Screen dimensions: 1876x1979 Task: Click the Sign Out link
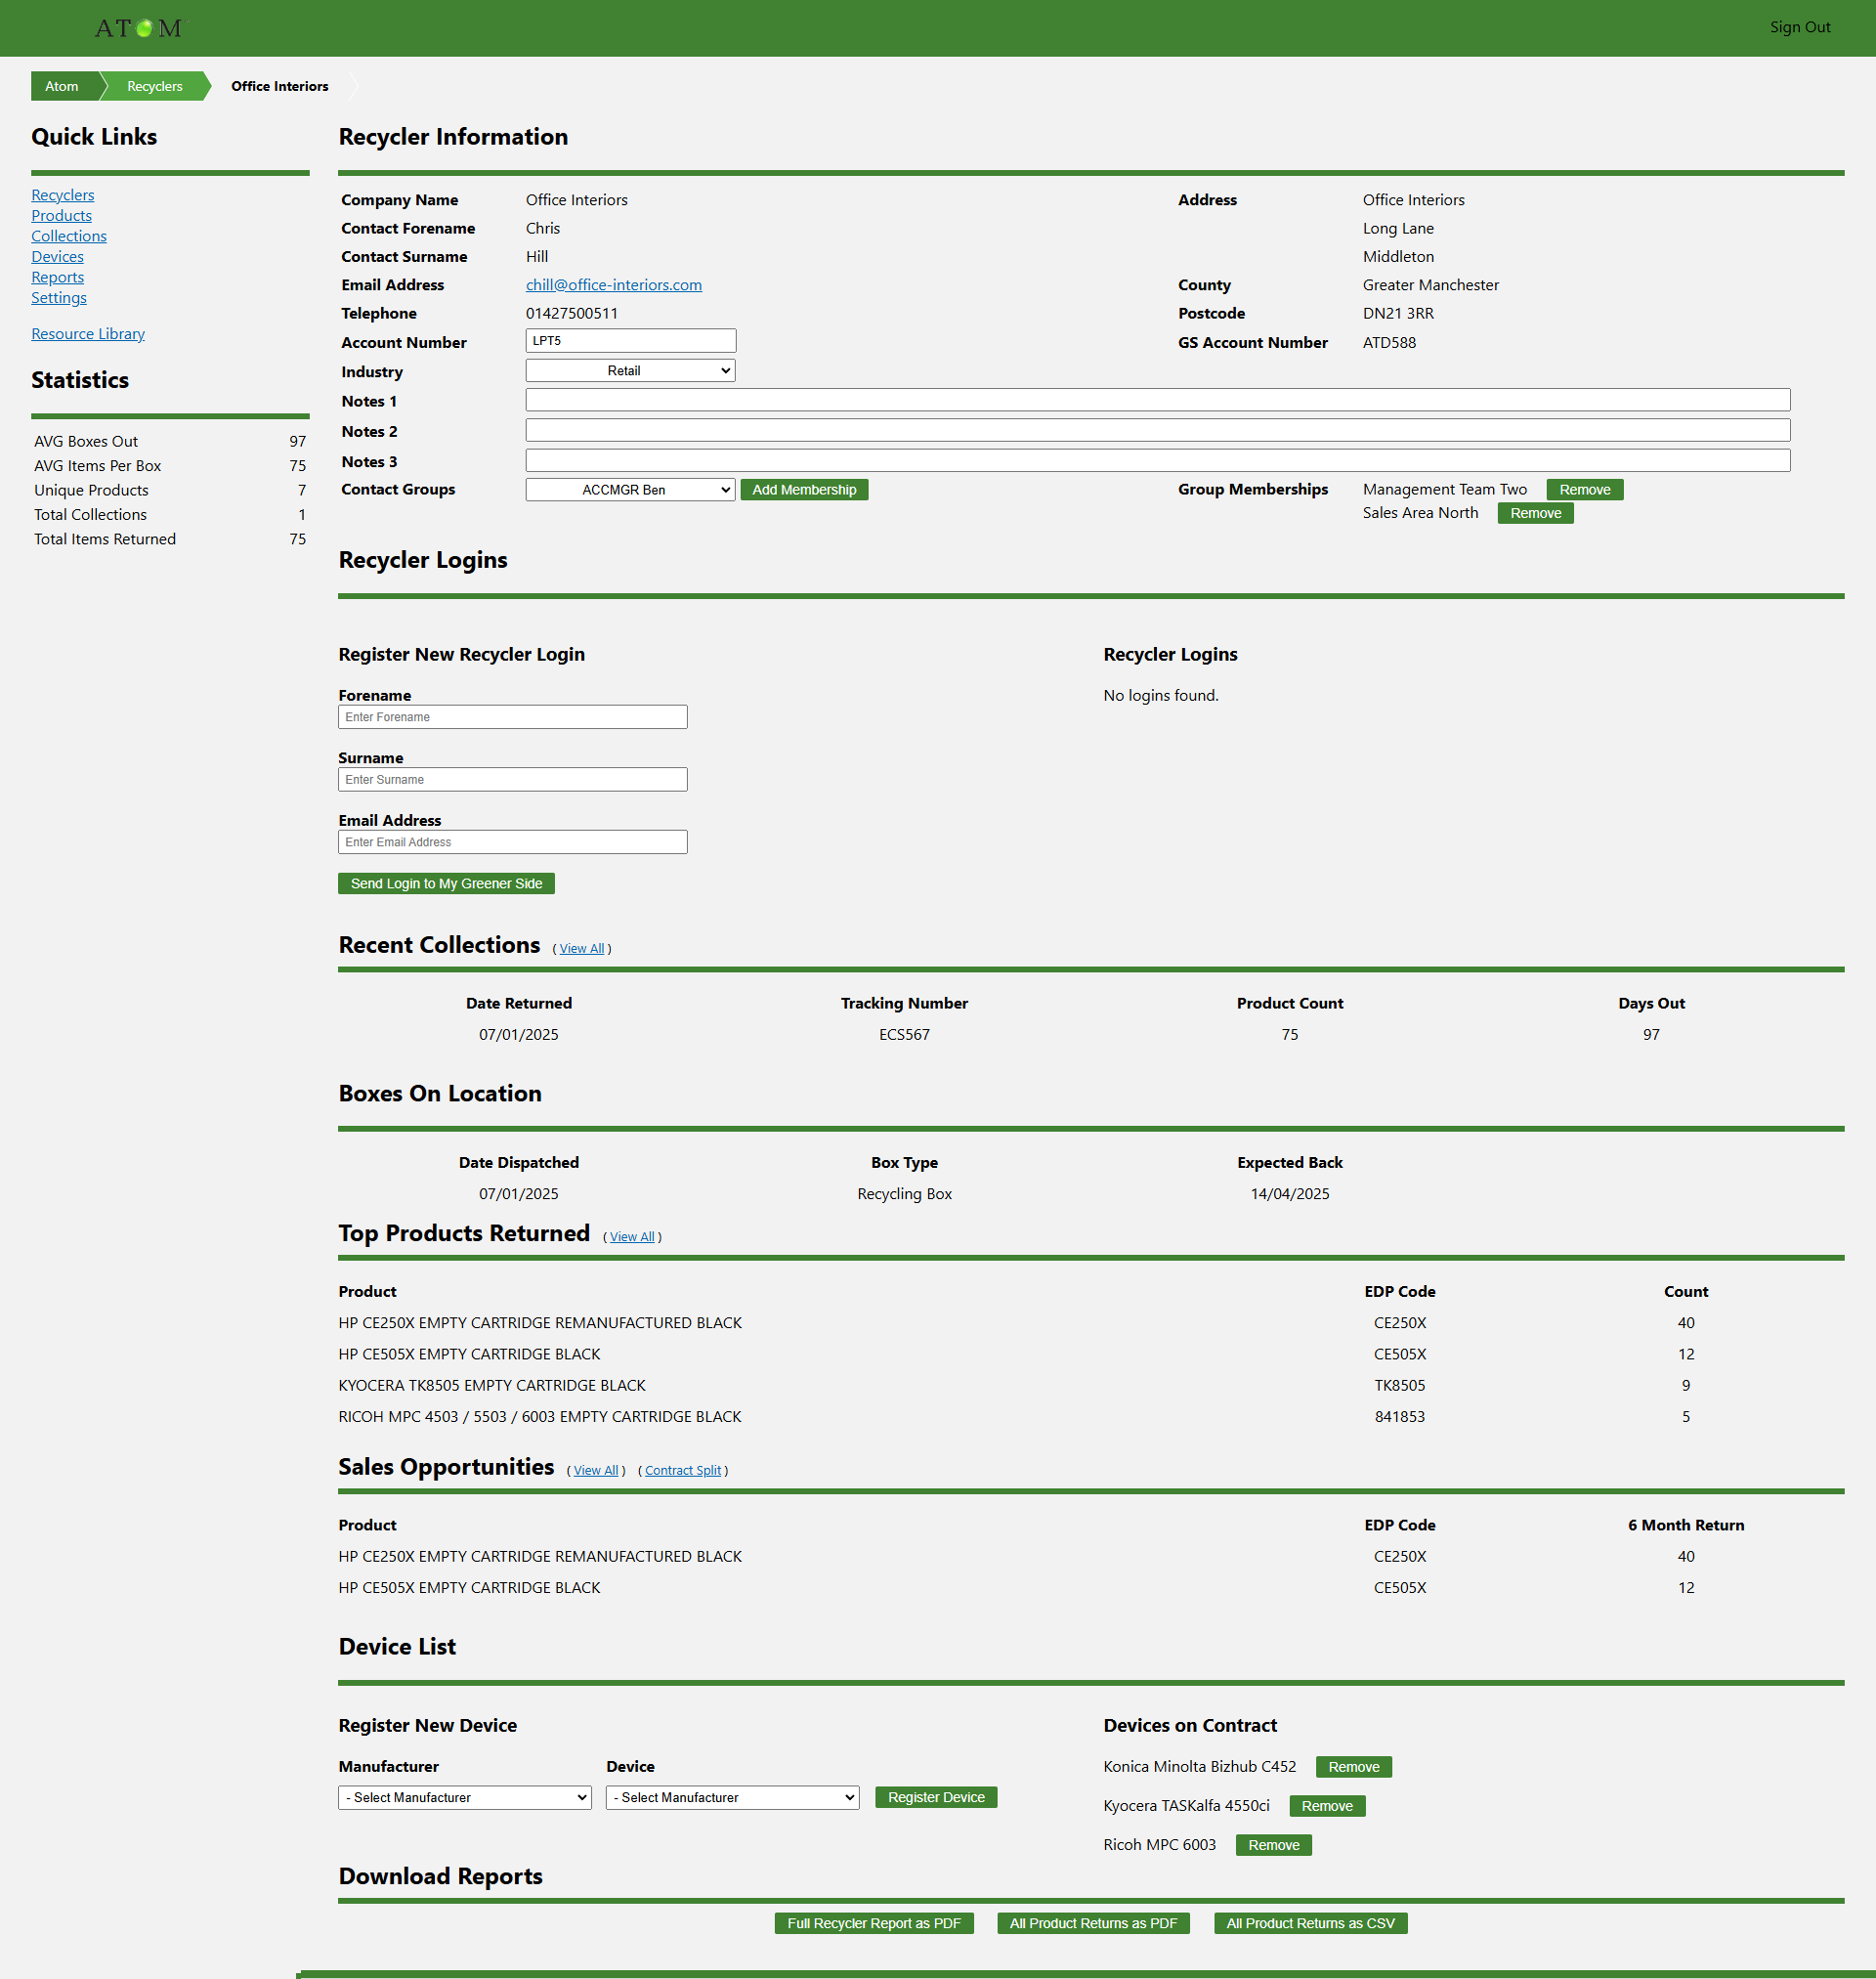pos(1799,27)
